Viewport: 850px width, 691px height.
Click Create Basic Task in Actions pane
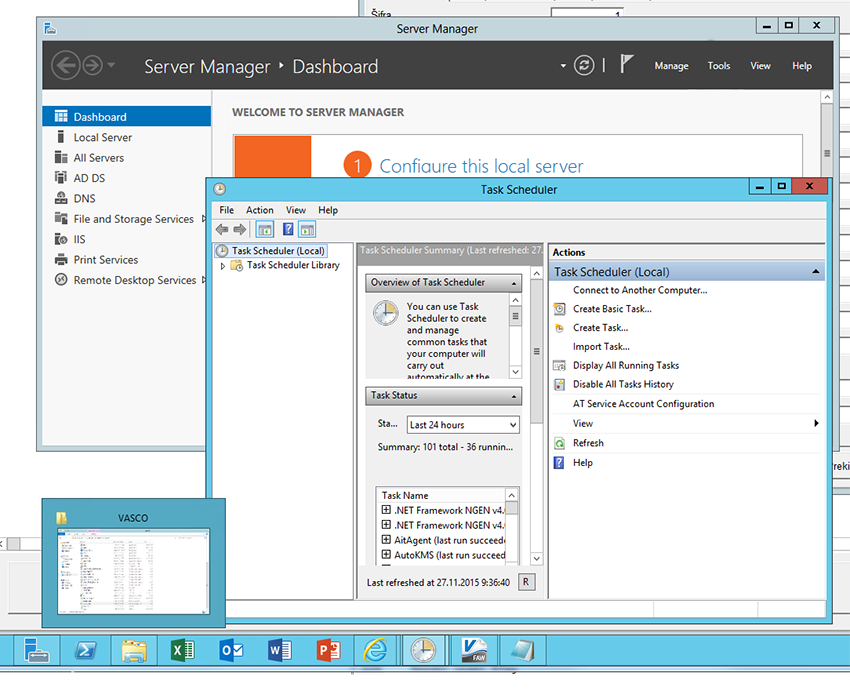611,309
